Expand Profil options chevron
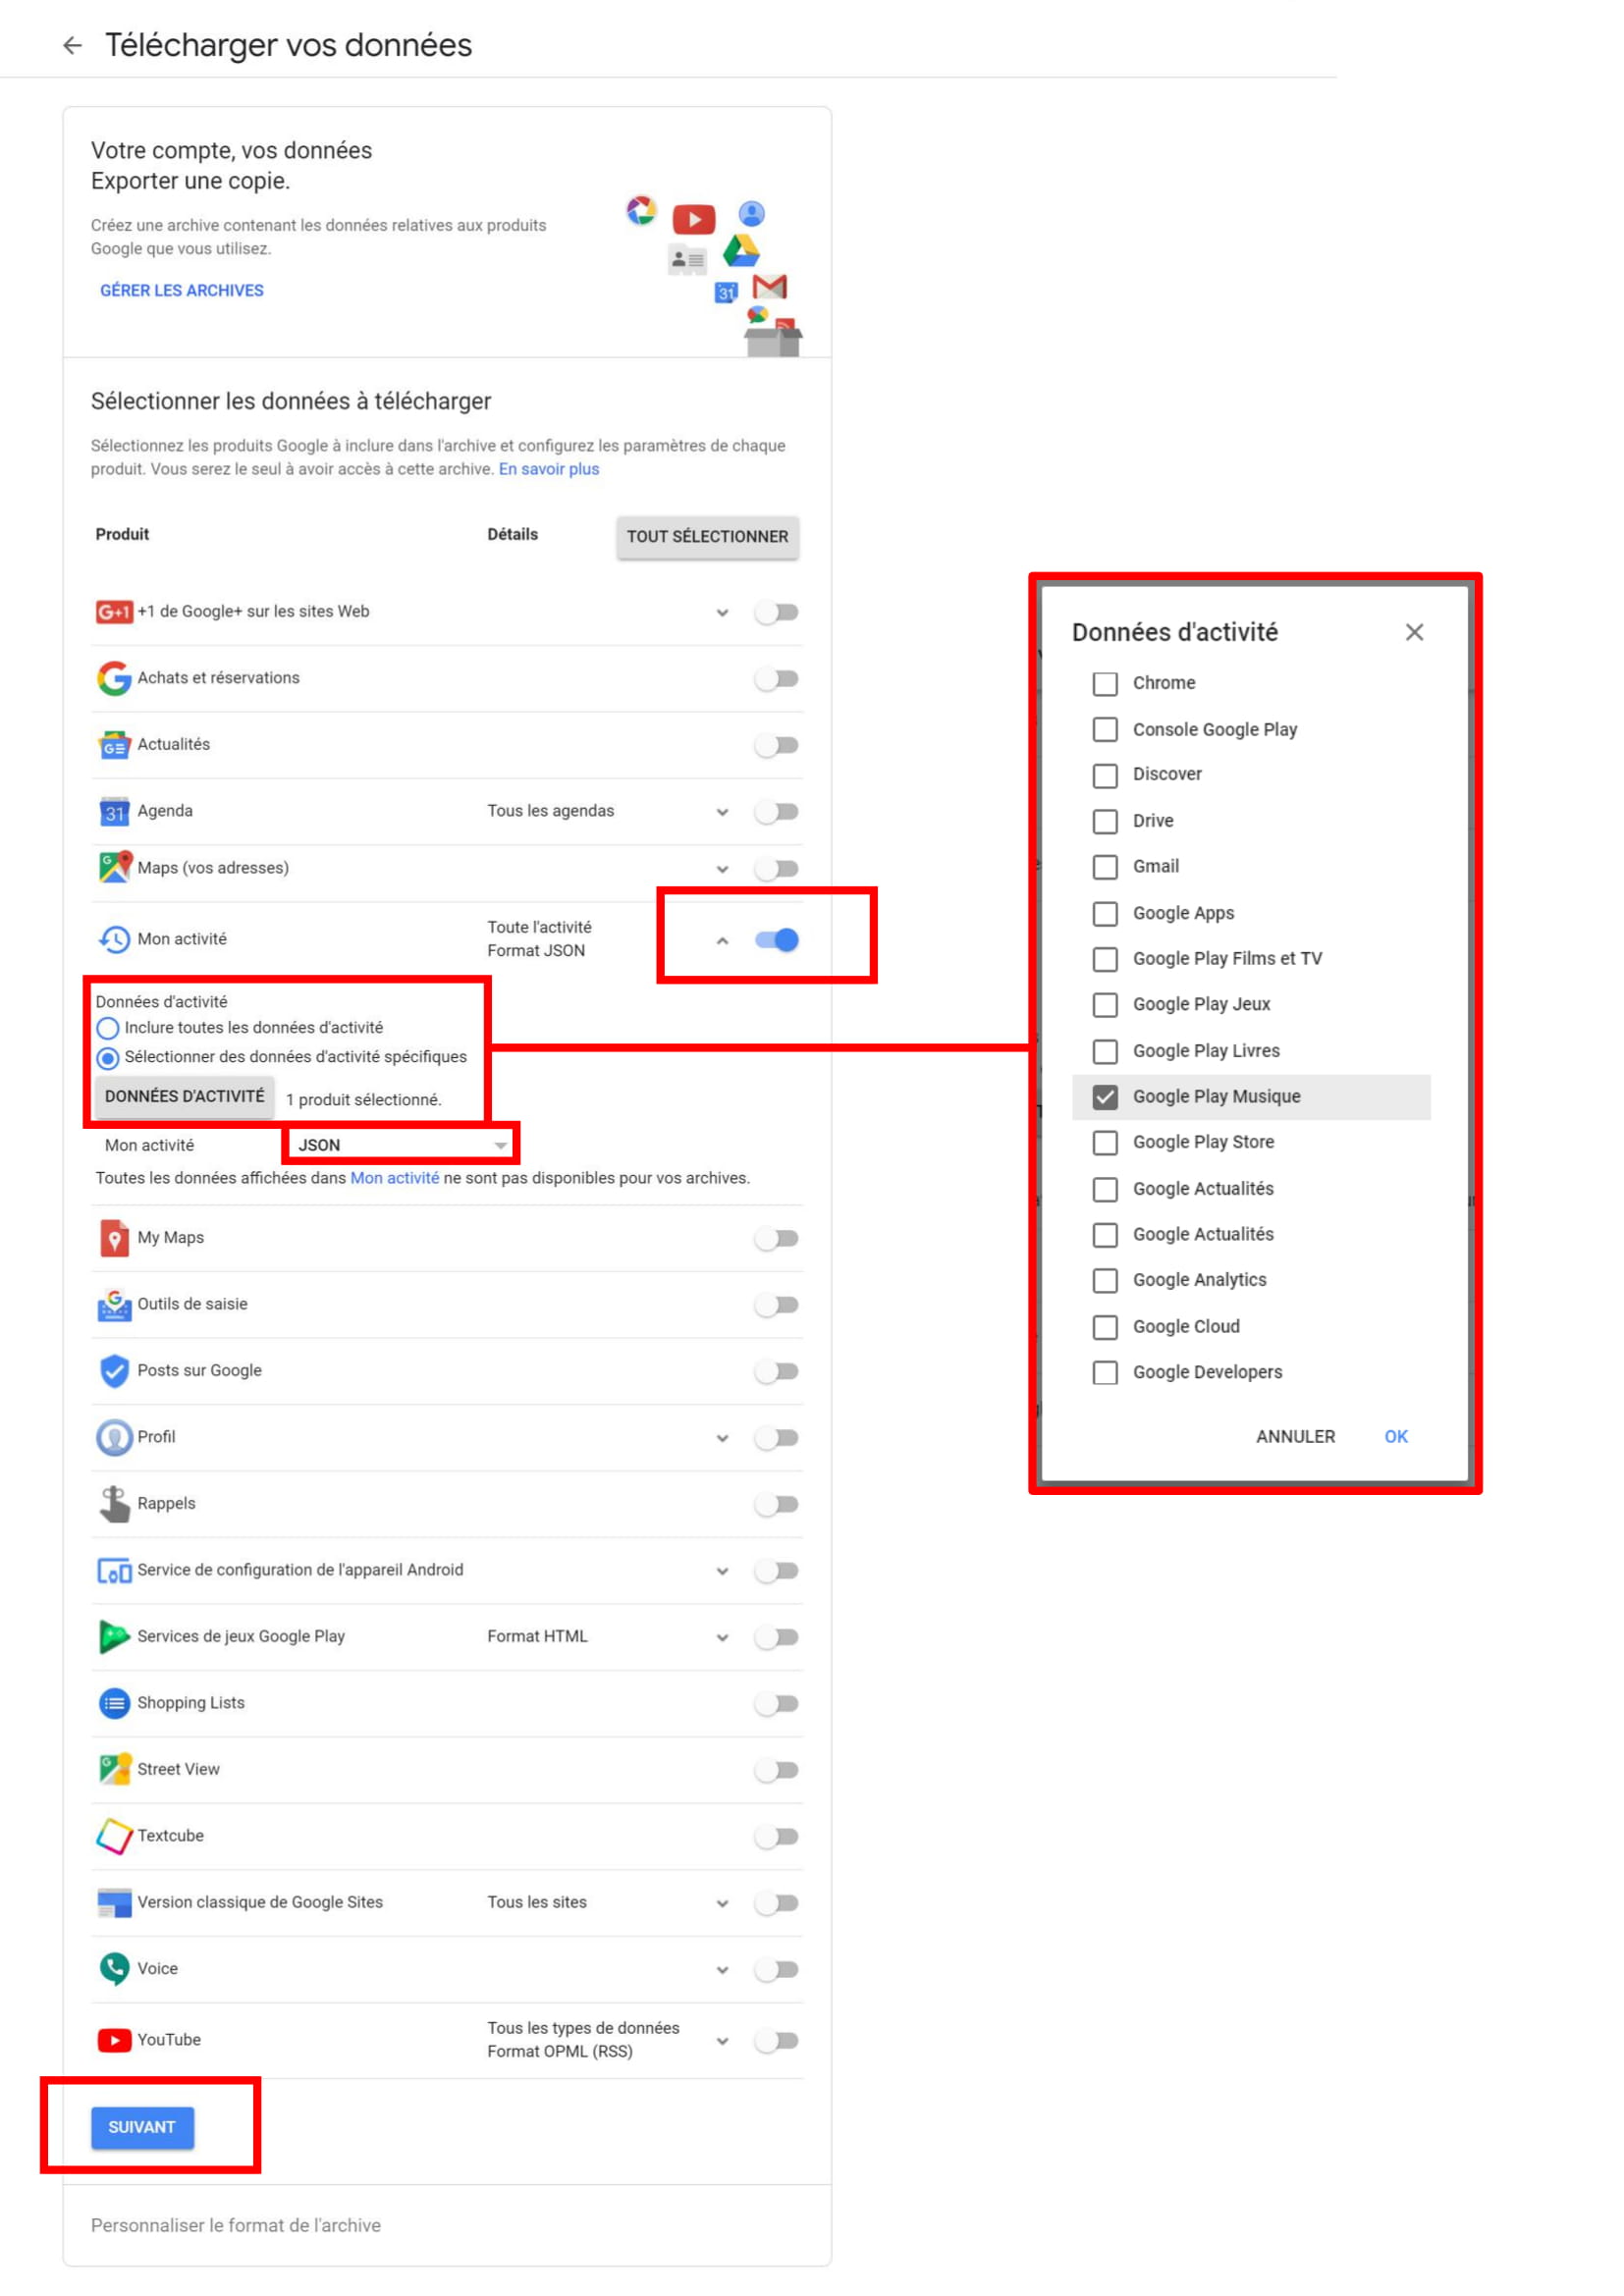 [722, 1439]
